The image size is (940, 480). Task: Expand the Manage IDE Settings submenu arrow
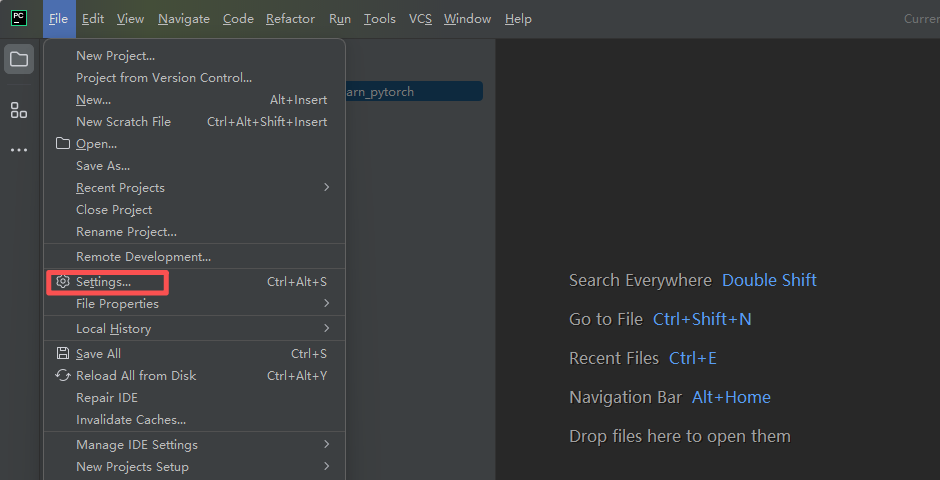point(326,444)
